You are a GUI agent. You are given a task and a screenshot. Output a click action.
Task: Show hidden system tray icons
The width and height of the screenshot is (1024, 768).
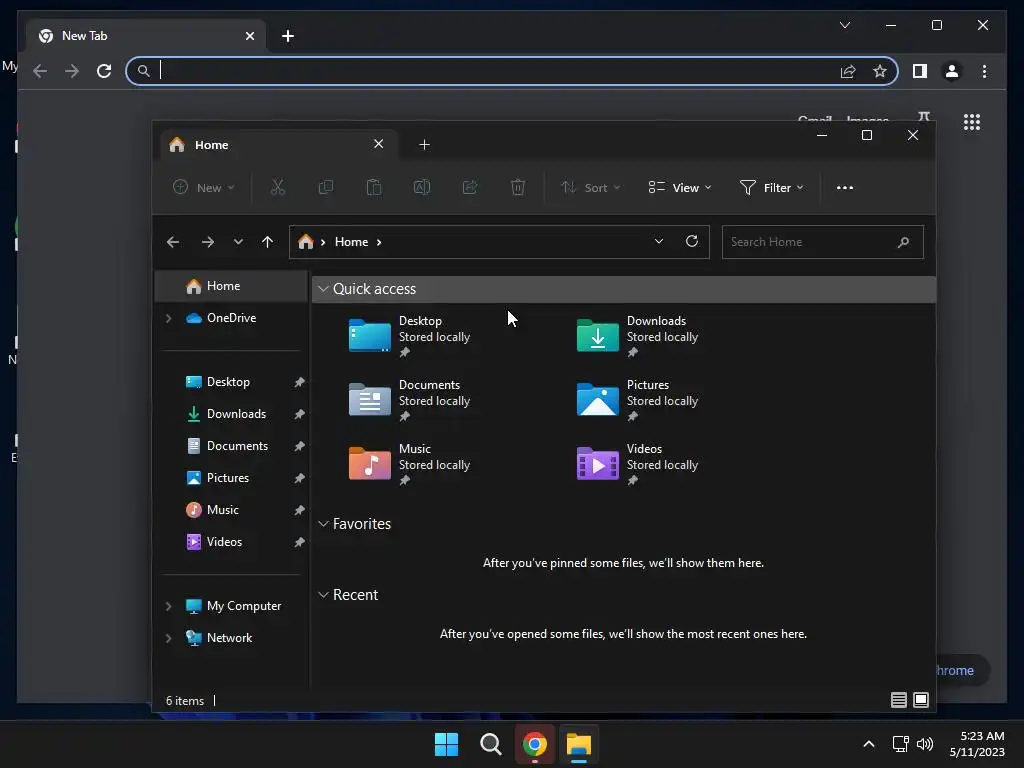(x=869, y=744)
